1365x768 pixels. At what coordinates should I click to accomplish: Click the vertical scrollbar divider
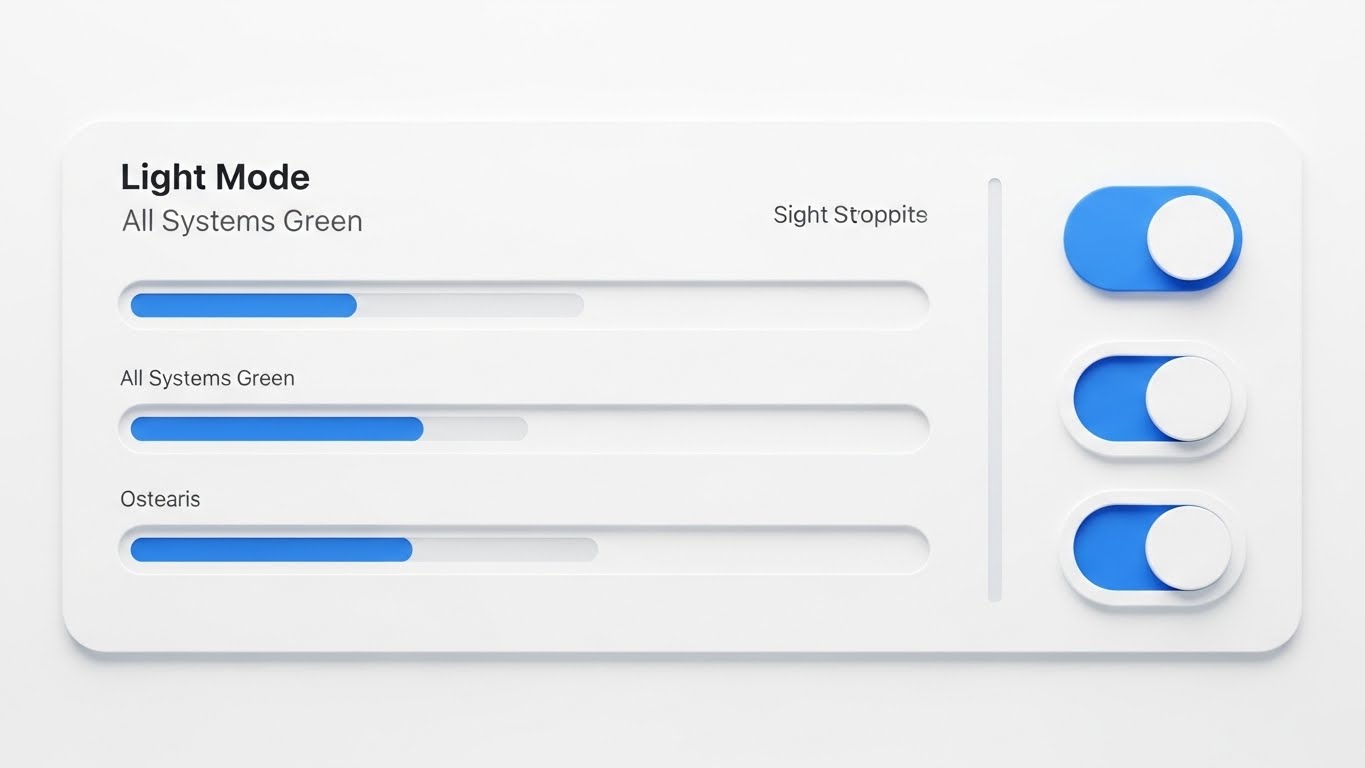tap(994, 390)
